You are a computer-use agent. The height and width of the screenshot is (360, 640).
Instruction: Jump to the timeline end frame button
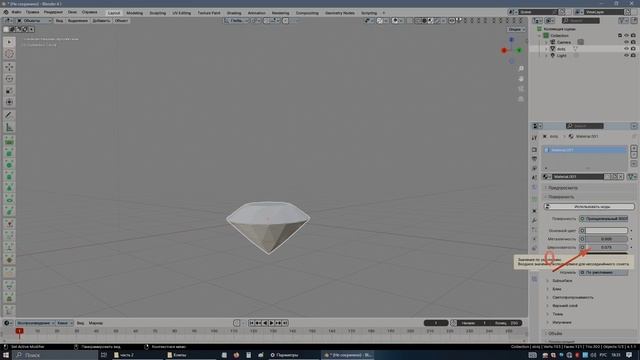pyautogui.click(x=285, y=323)
